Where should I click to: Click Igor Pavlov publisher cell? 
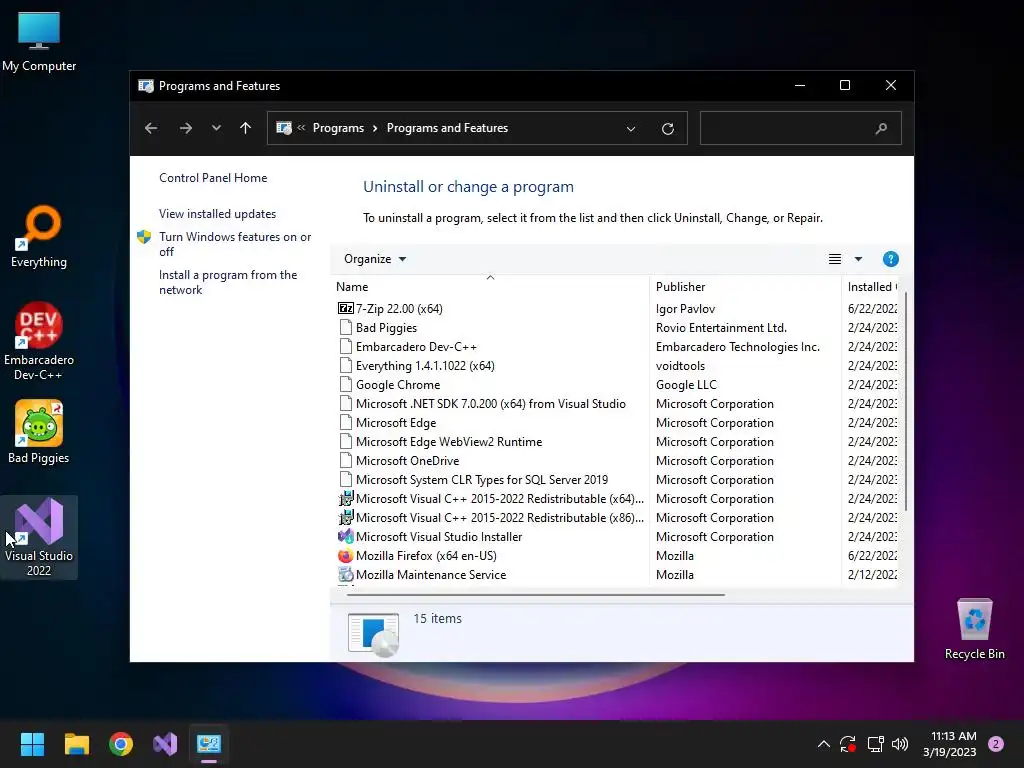coord(685,308)
